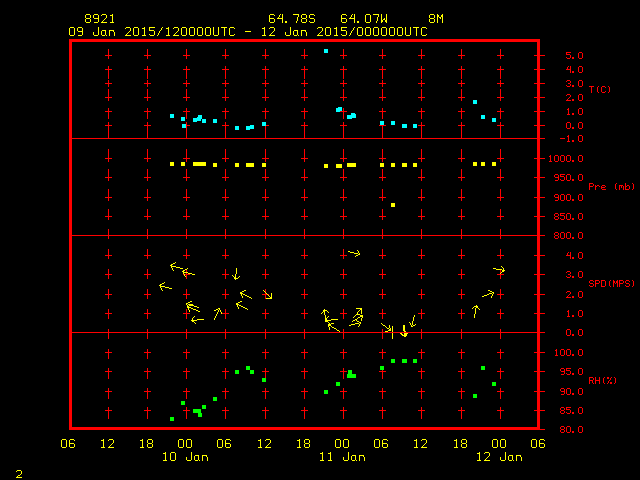Select the end date 12 Jan 2015/000000UTC
The width and height of the screenshot is (640, 480).
pos(342,31)
